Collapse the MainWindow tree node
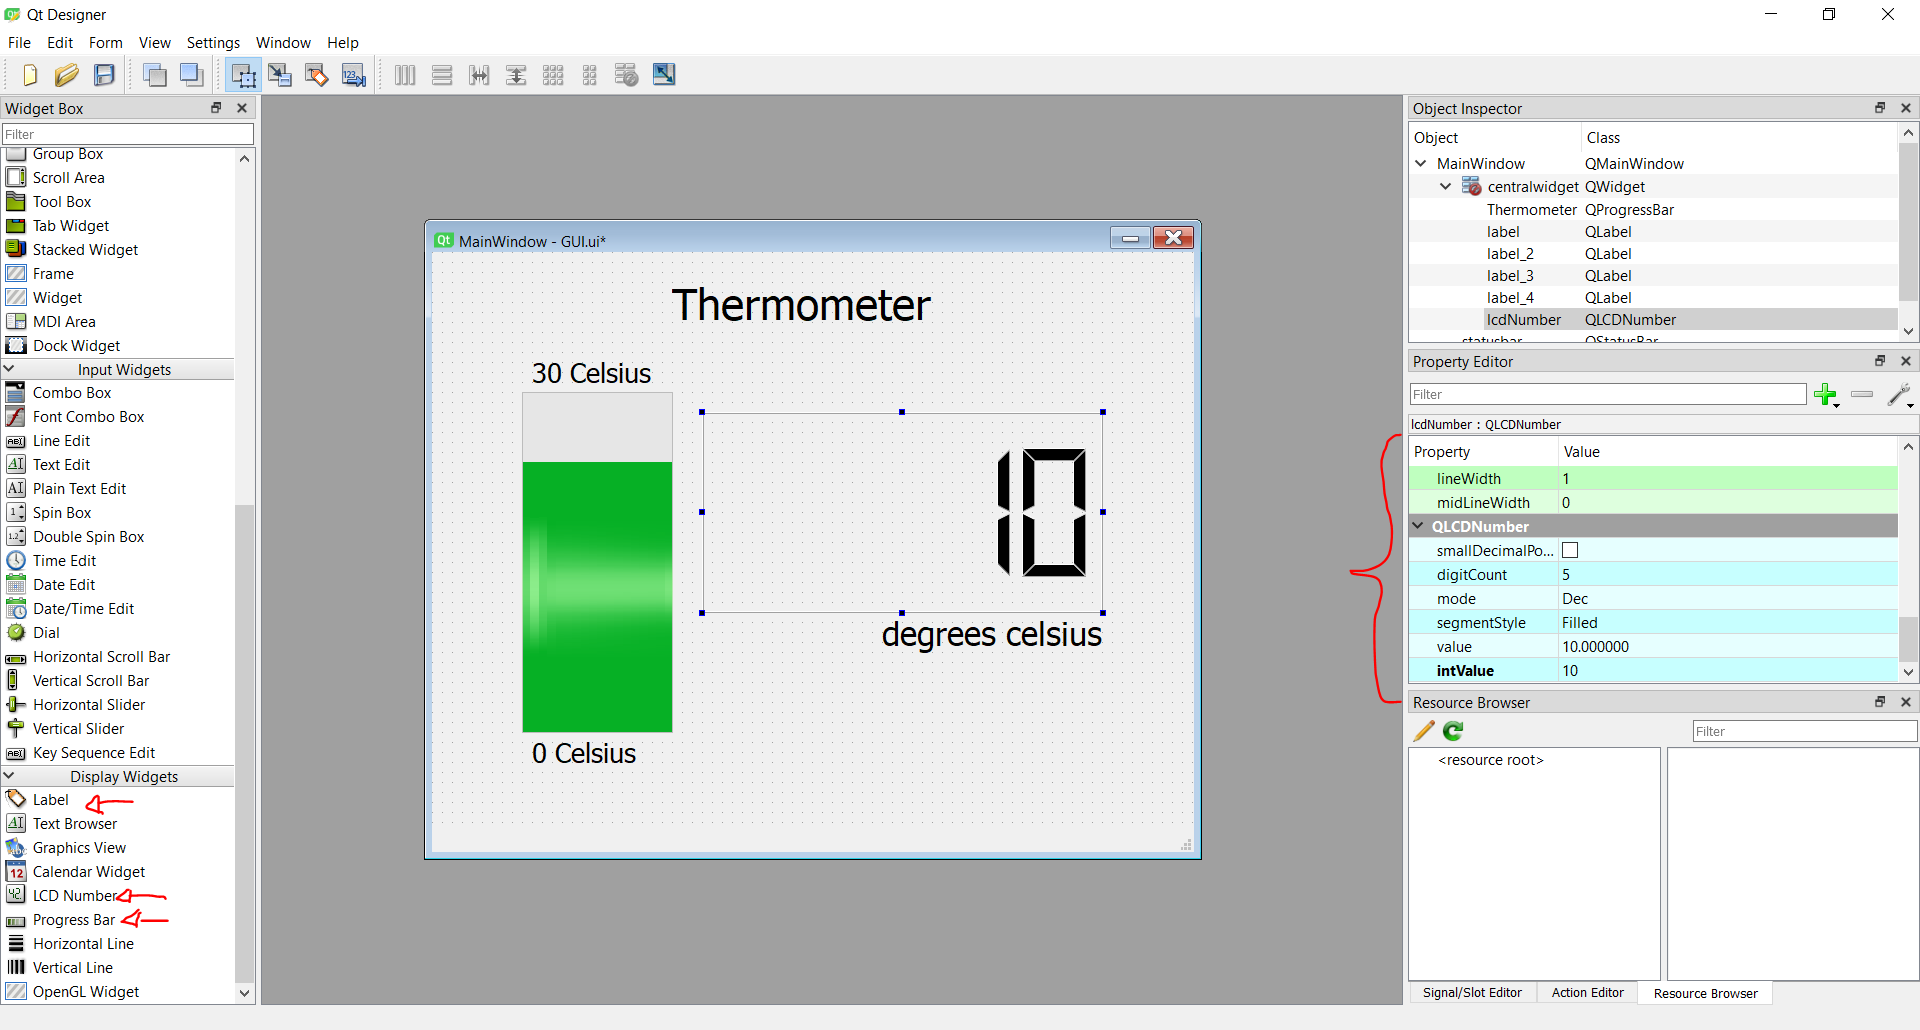The width and height of the screenshot is (1920, 1030). pos(1421,163)
